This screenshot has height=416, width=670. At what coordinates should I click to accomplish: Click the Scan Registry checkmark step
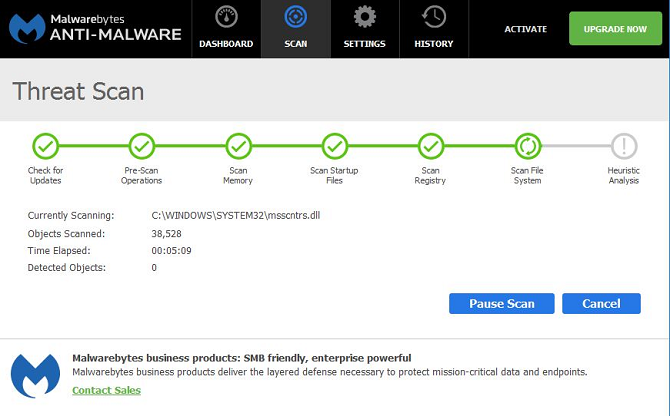(x=431, y=146)
